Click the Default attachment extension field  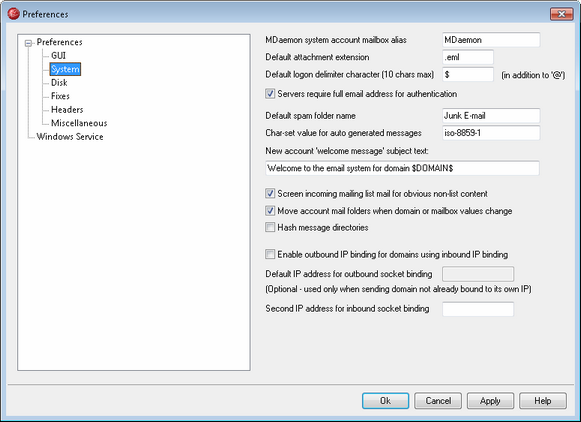coord(468,57)
